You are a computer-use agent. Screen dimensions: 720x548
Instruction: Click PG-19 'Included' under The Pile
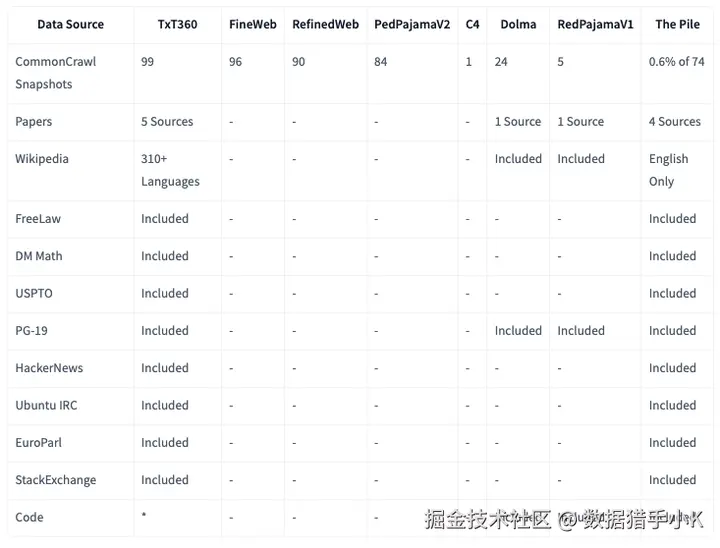tap(672, 331)
